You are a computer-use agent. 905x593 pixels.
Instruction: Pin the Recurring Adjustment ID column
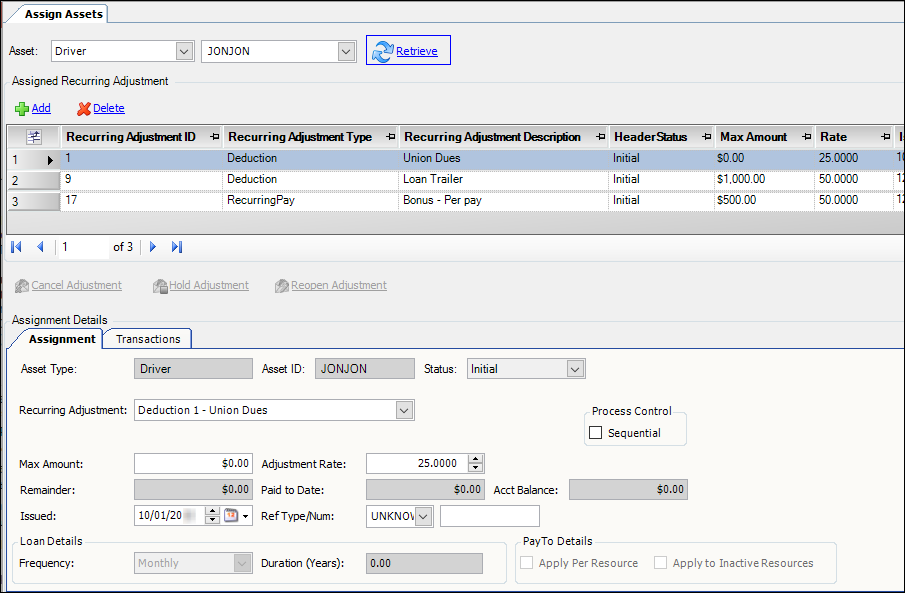click(215, 137)
